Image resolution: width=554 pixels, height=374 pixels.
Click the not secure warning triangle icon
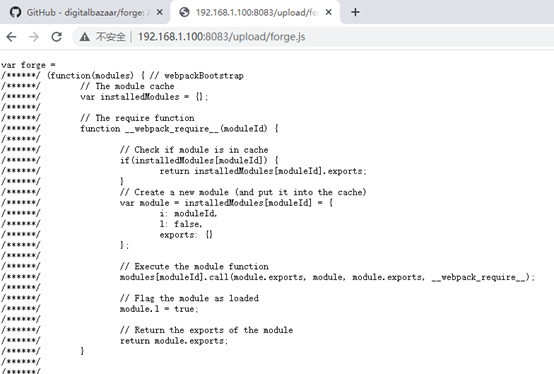(x=84, y=37)
